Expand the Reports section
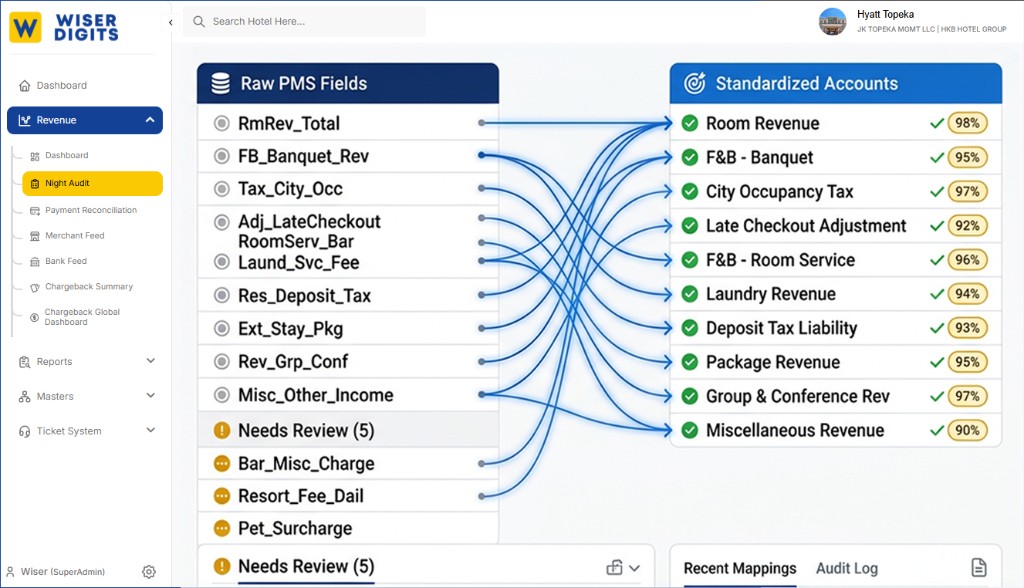The height and width of the screenshot is (588, 1024). click(x=152, y=360)
